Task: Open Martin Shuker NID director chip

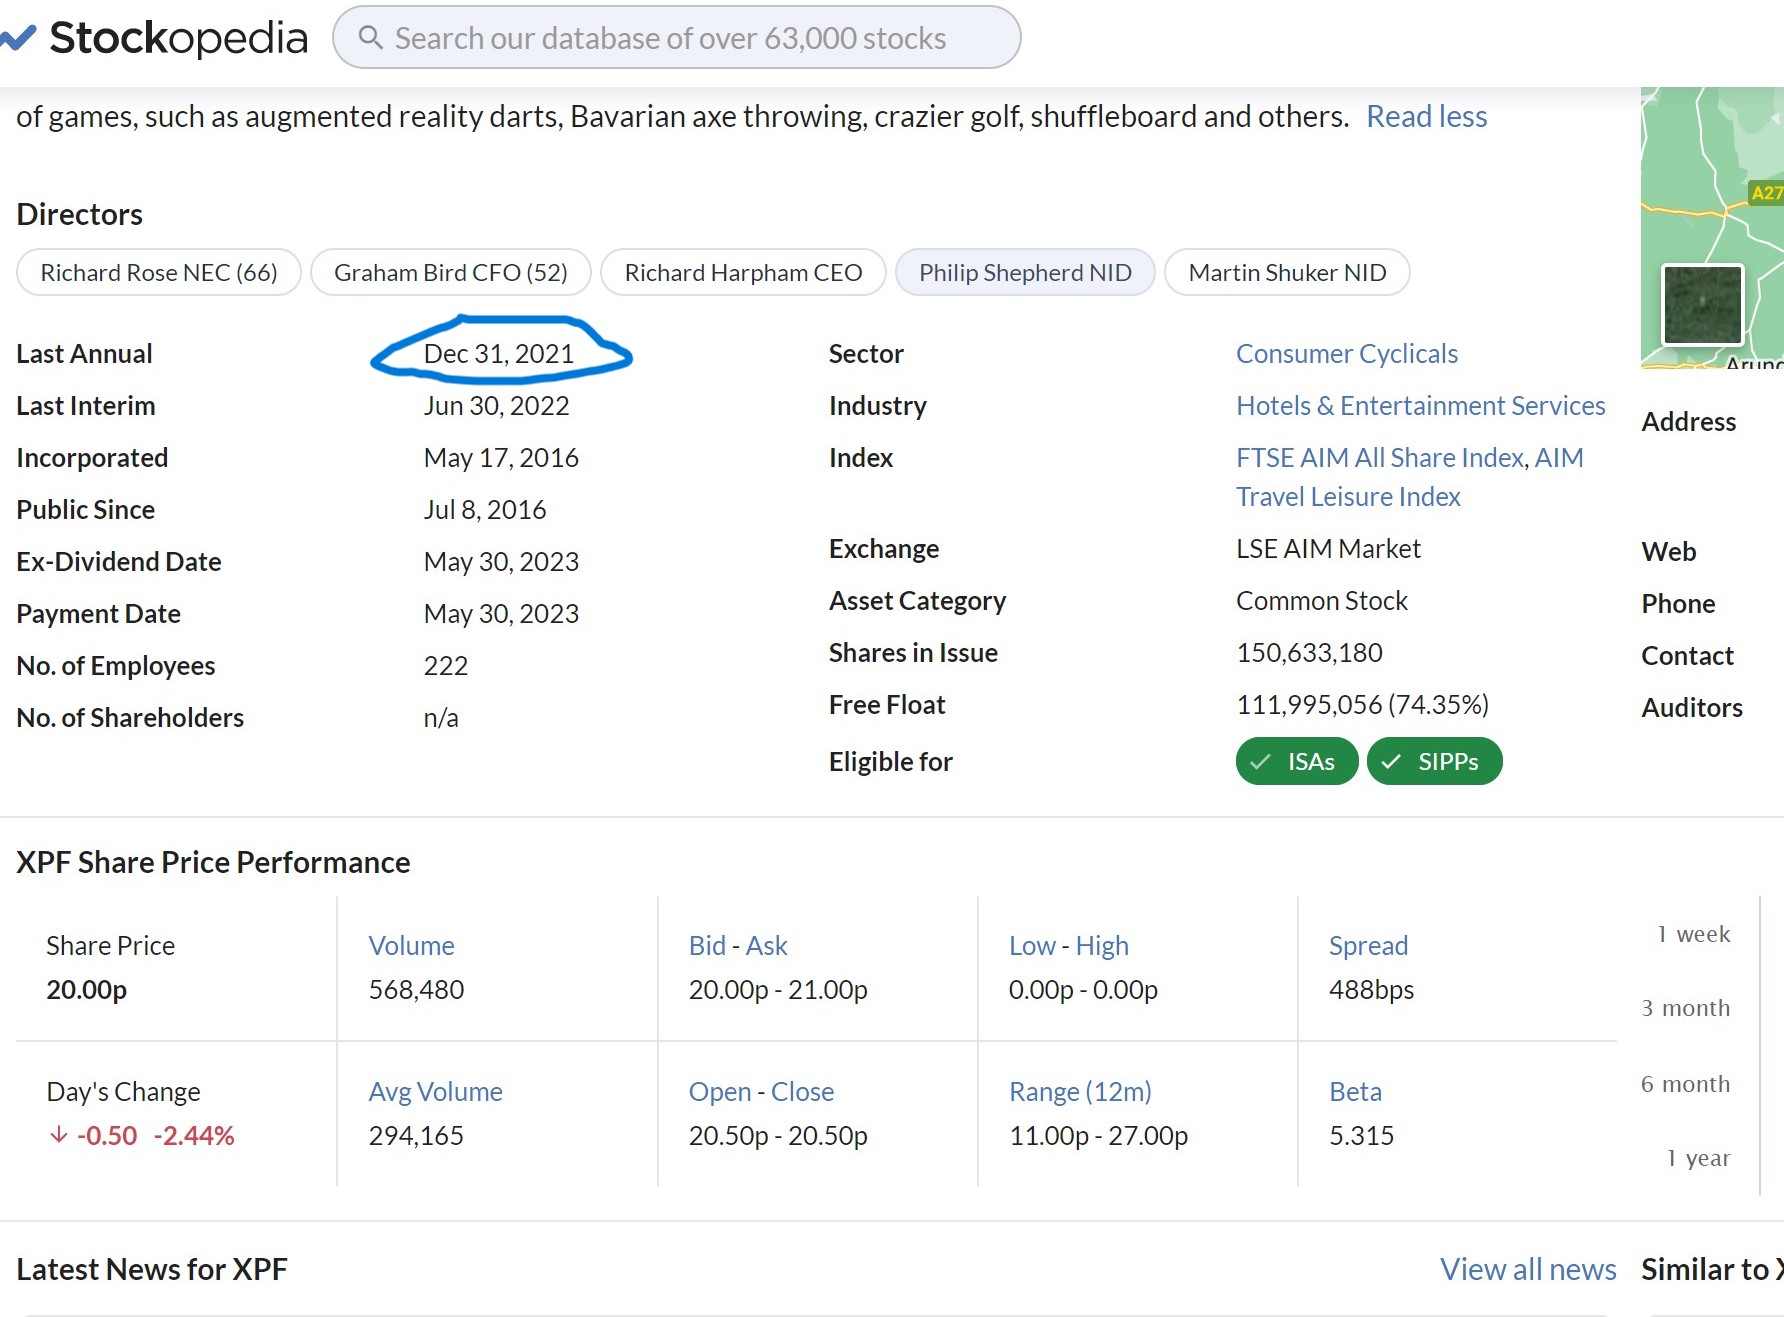Action: (x=1287, y=272)
